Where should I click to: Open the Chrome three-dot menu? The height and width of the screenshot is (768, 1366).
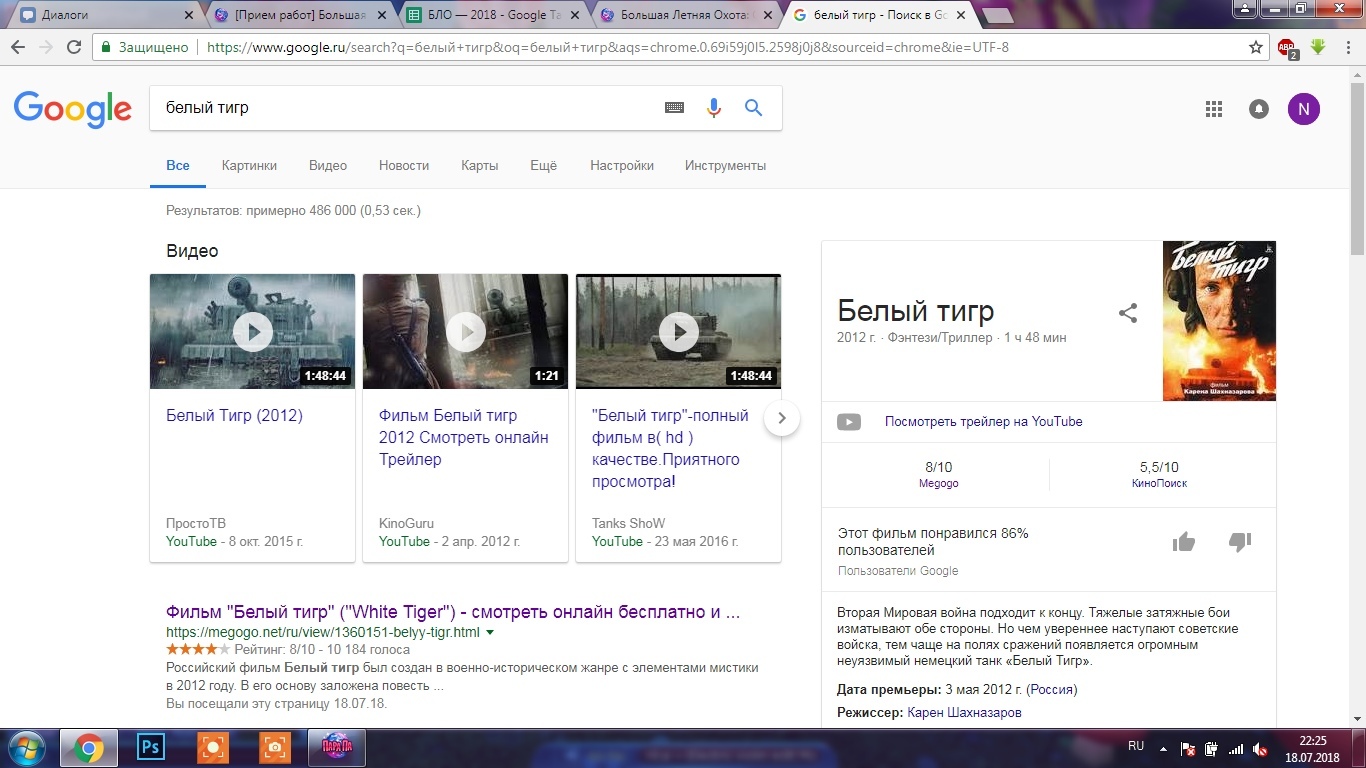tap(1346, 47)
